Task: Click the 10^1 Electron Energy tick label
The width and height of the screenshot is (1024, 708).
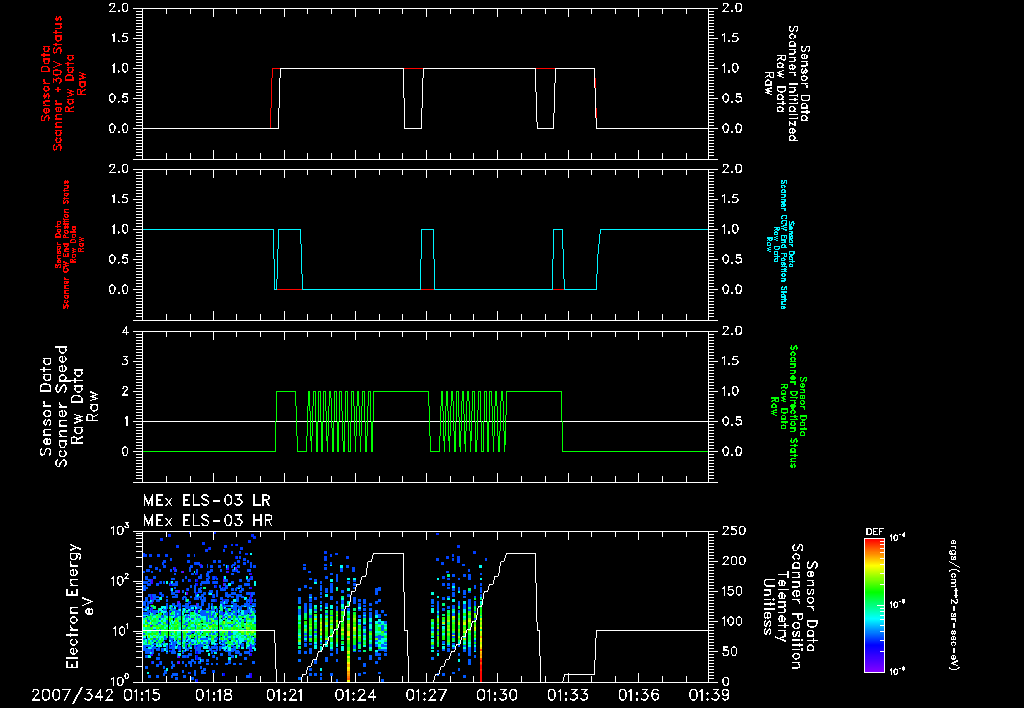Action: pyautogui.click(x=120, y=631)
